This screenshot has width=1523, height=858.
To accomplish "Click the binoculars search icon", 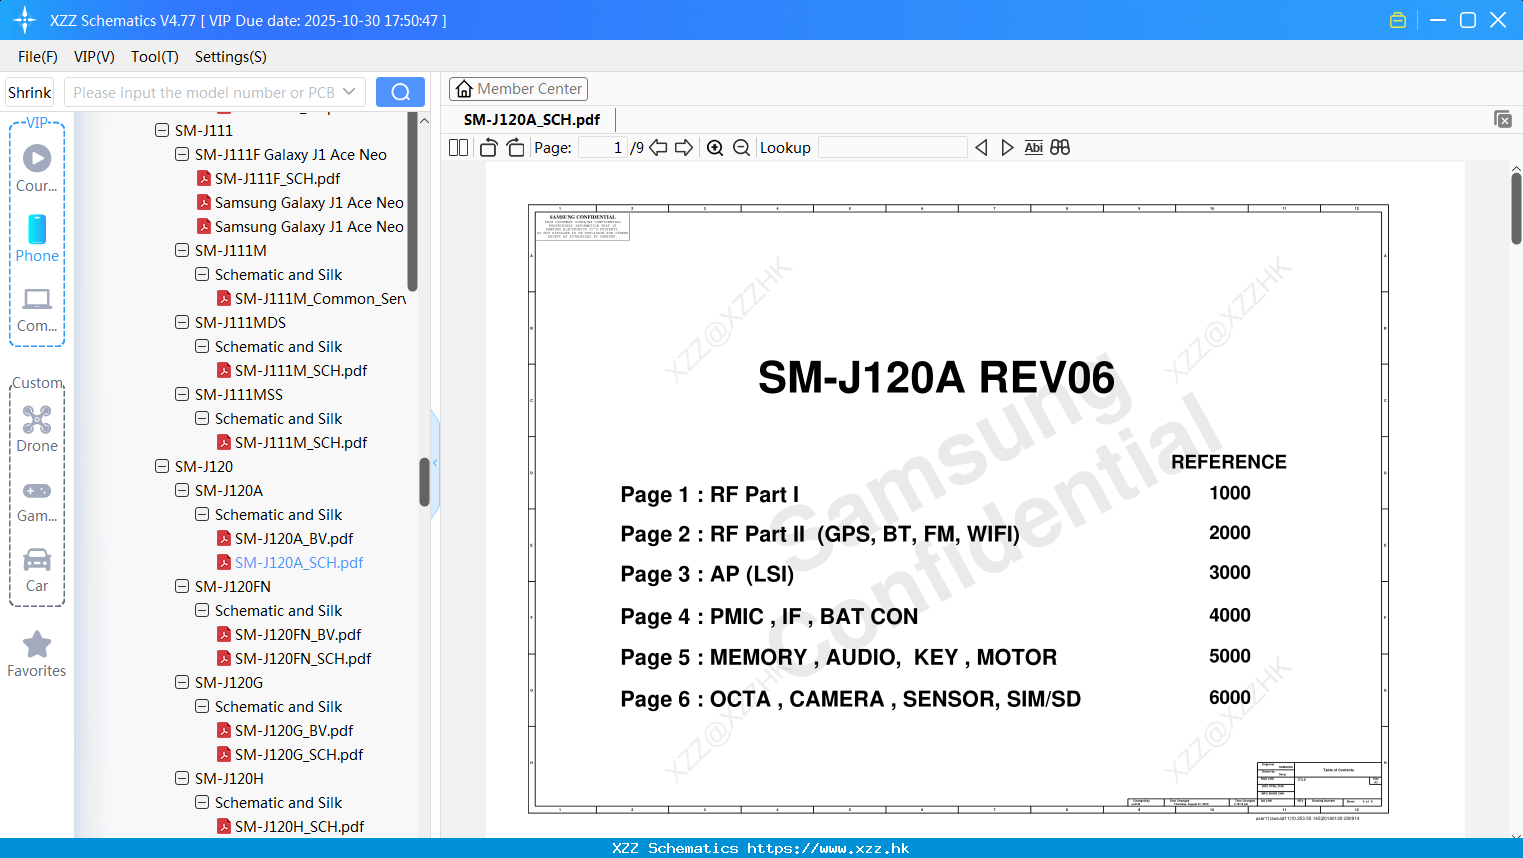I will pyautogui.click(x=1060, y=147).
